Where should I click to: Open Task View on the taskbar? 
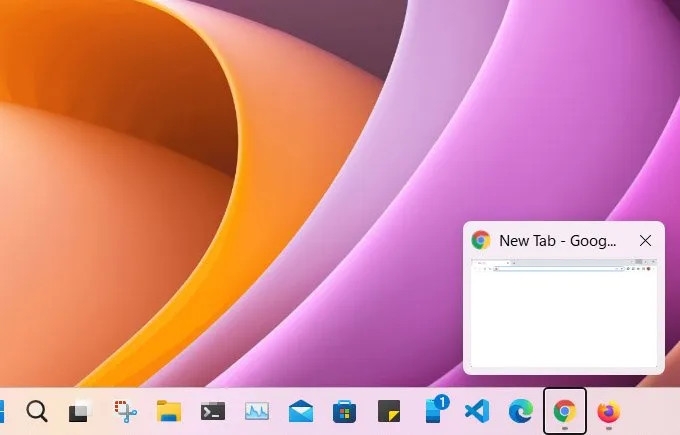click(80, 410)
